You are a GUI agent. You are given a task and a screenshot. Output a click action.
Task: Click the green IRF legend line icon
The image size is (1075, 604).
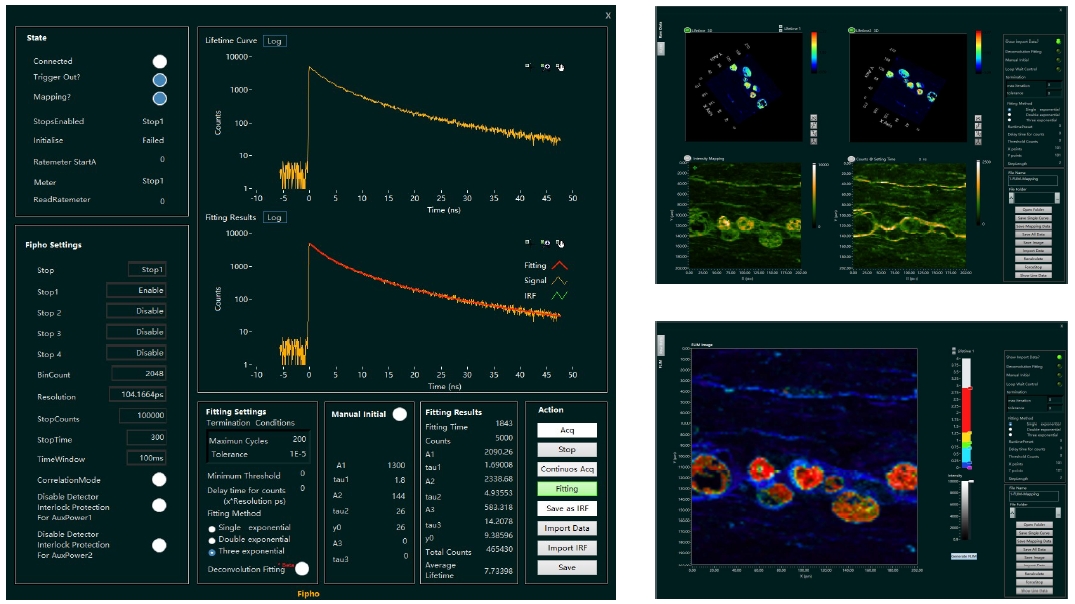point(562,297)
